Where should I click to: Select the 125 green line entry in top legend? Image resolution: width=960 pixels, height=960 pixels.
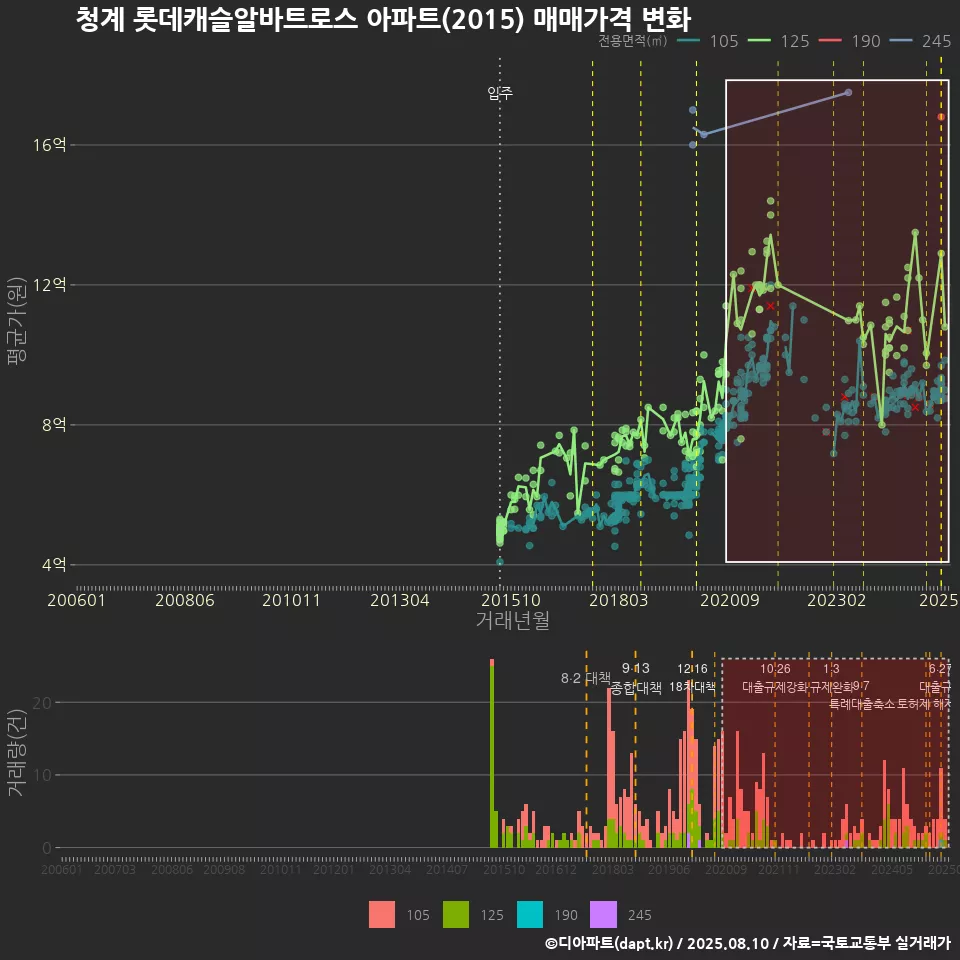pos(779,41)
